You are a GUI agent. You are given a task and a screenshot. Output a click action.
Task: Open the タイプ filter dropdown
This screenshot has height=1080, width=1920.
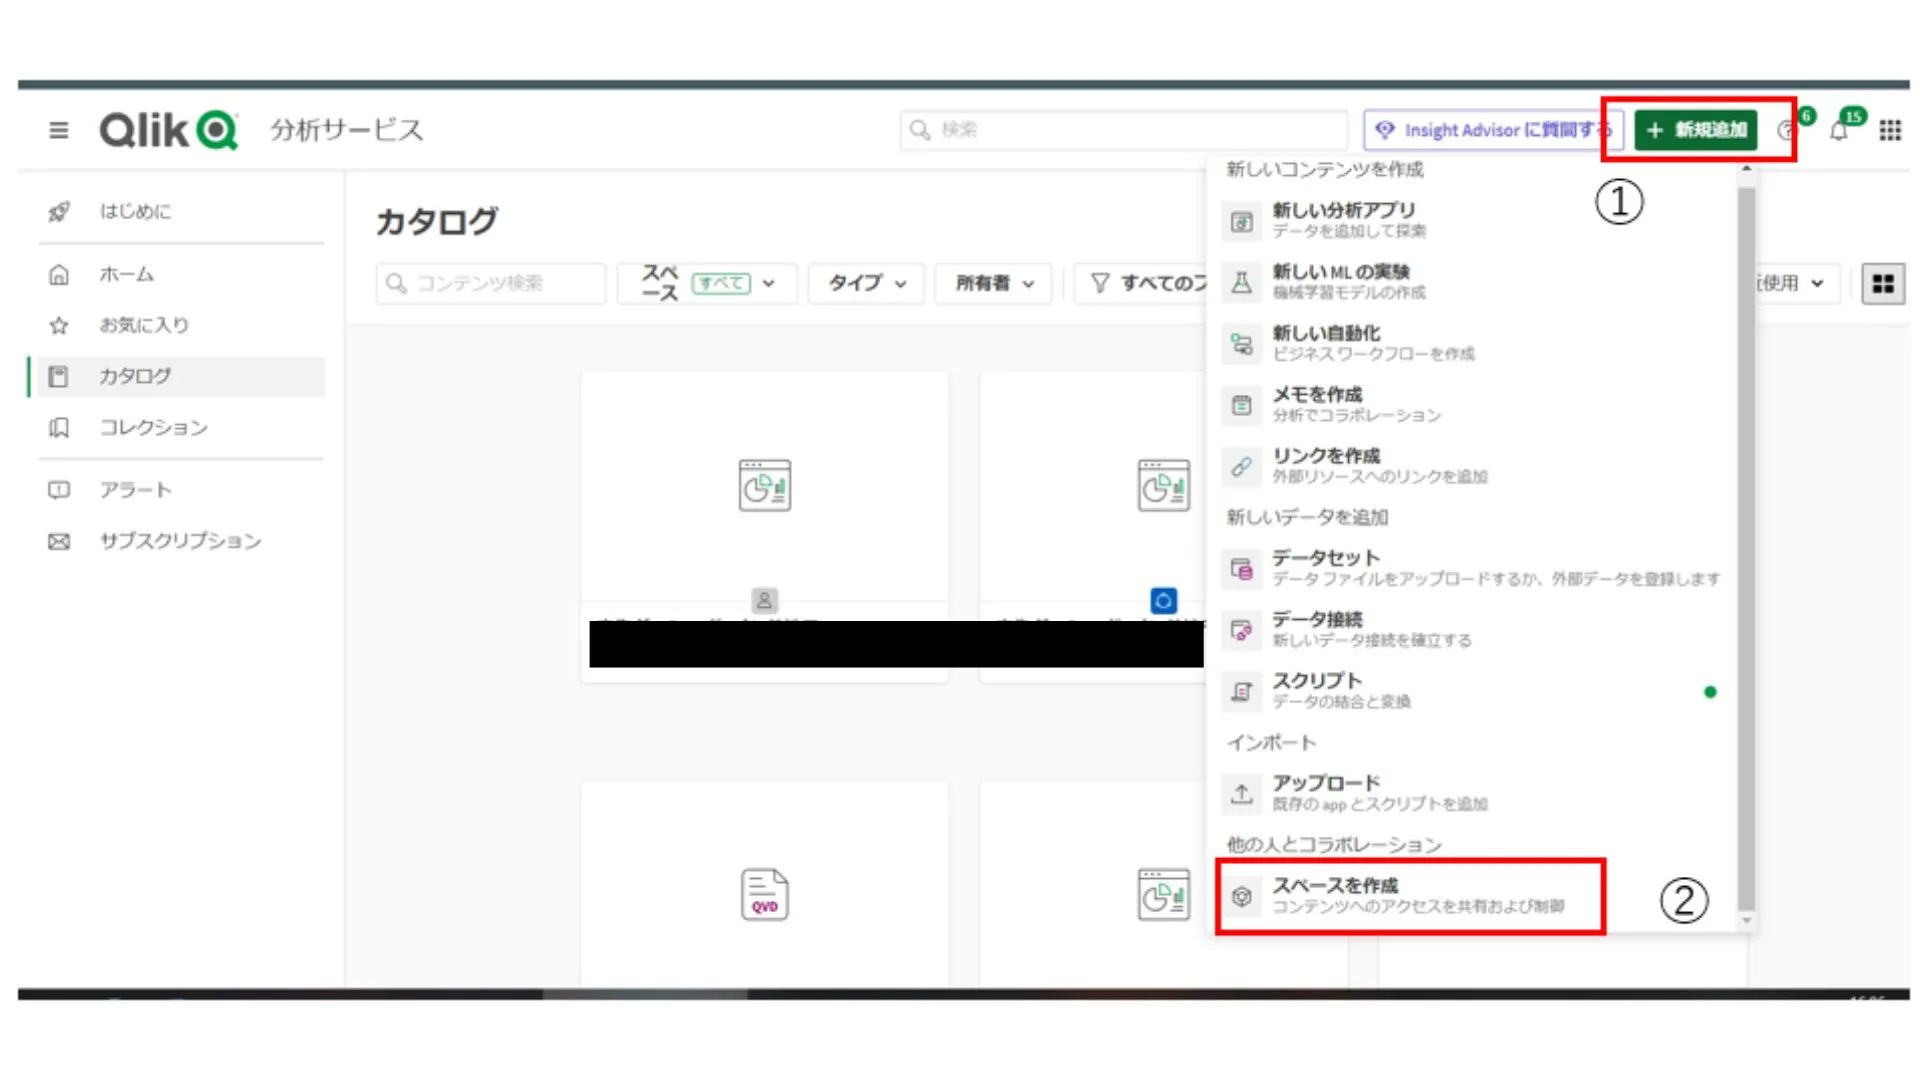(x=864, y=283)
